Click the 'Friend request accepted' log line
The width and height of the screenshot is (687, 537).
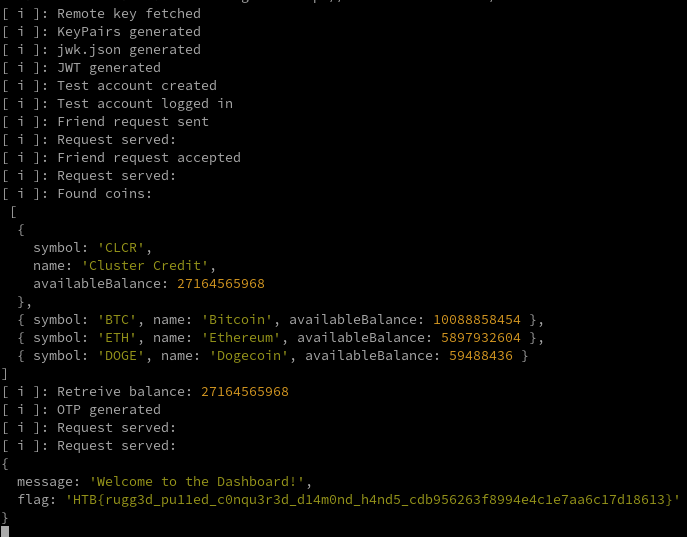[x=148, y=157]
